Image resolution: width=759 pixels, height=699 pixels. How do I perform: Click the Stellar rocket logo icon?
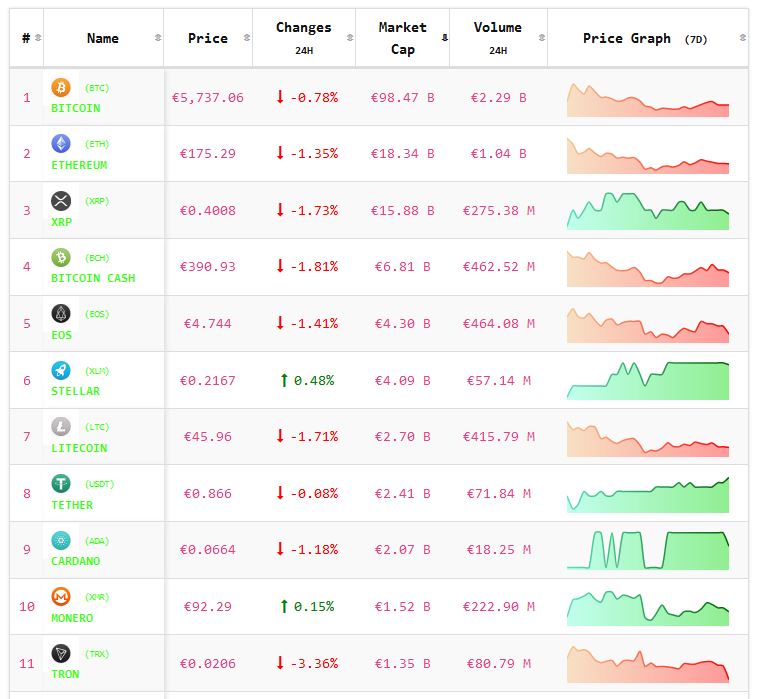pos(61,370)
